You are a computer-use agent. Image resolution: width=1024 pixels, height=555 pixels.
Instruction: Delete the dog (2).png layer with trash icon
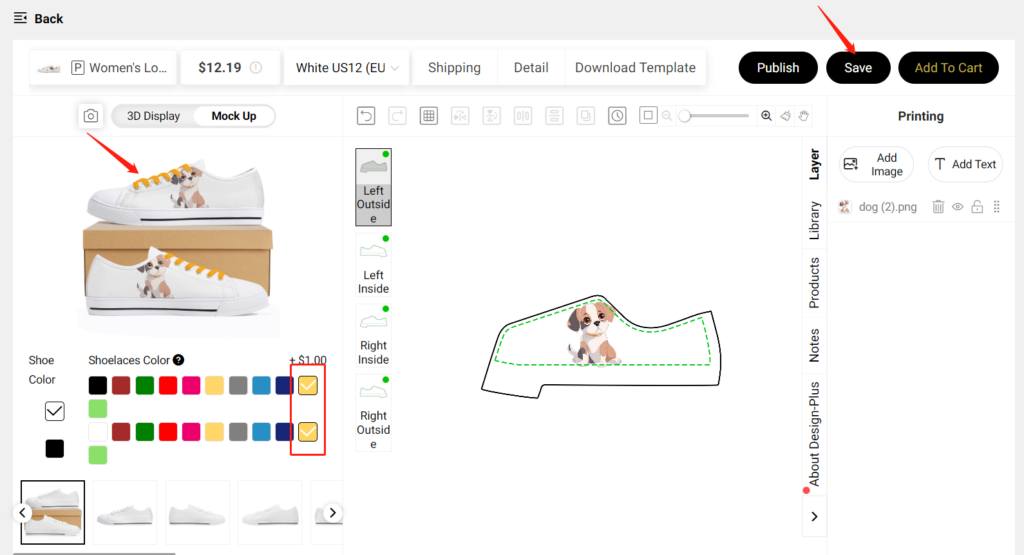[938, 206]
